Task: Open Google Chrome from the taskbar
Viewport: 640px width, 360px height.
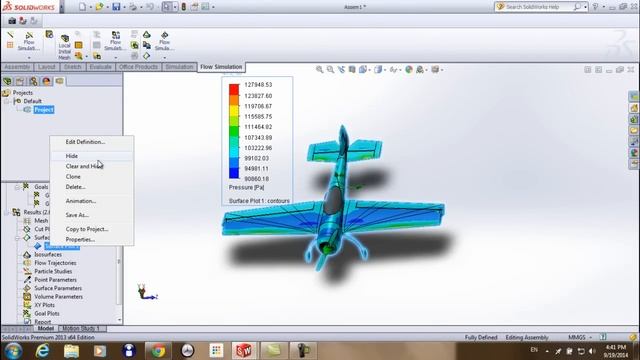Action: coord(158,351)
